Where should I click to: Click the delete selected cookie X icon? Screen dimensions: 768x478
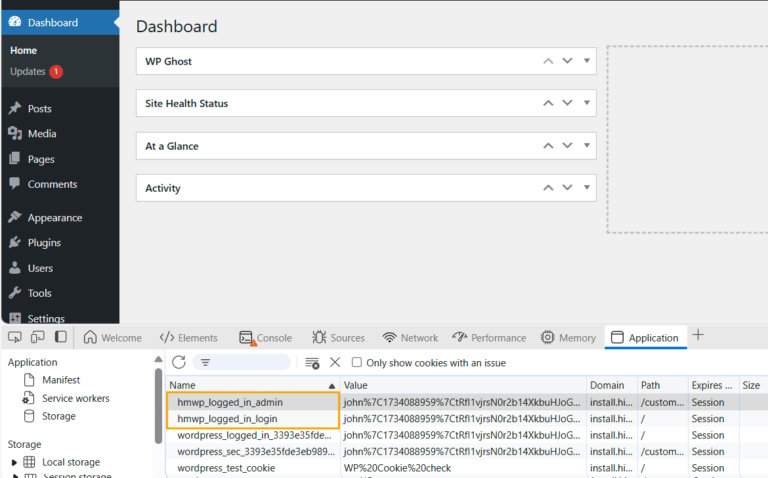click(x=335, y=362)
